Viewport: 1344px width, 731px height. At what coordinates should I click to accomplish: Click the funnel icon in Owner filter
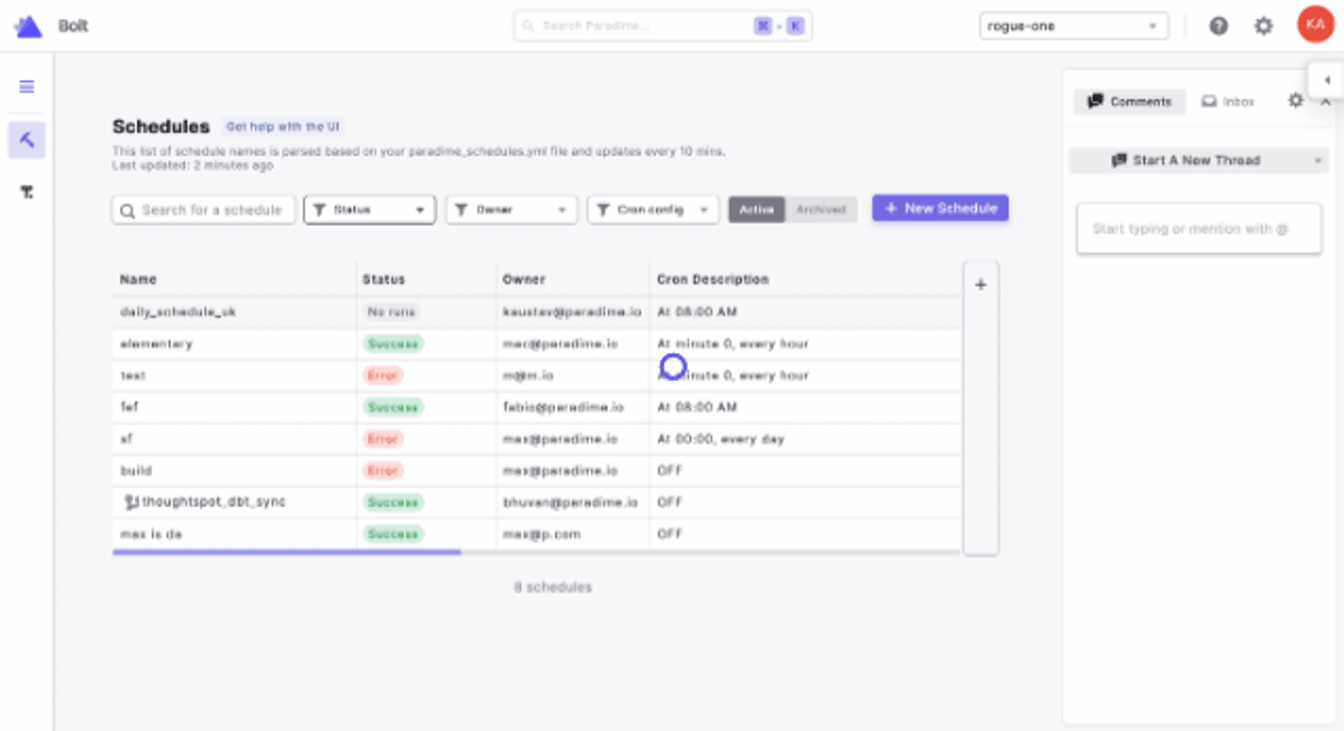pyautogui.click(x=461, y=210)
